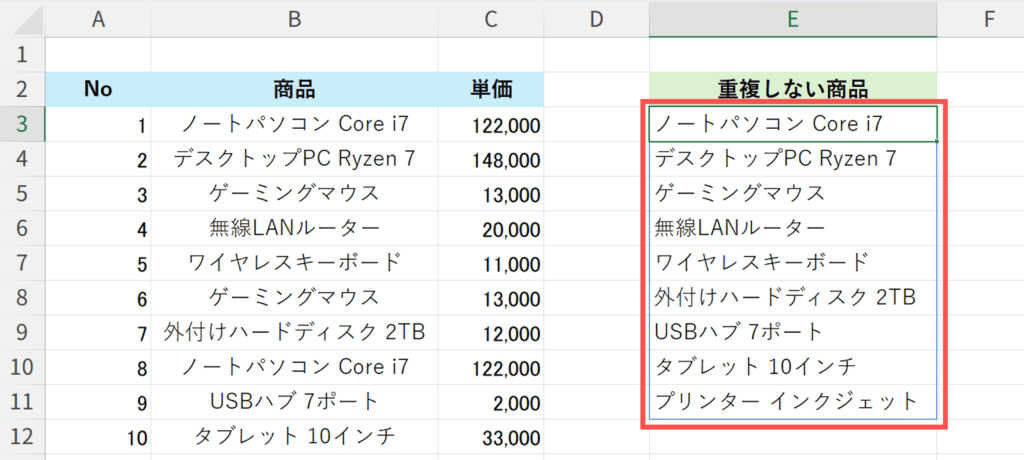The image size is (1024, 460).
Task: Click the No header cell
Action: click(x=98, y=89)
